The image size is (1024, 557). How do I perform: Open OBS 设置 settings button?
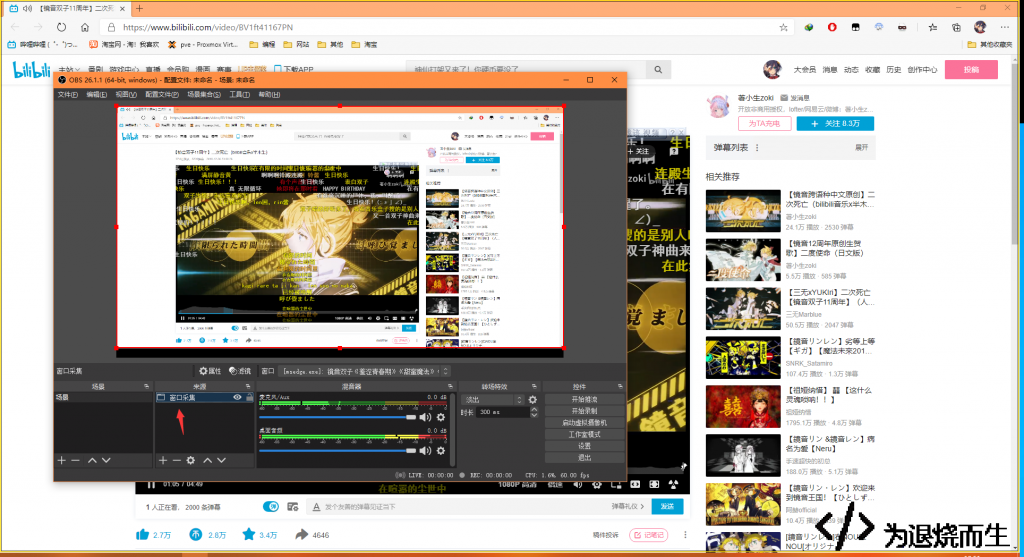pyautogui.click(x=584, y=446)
